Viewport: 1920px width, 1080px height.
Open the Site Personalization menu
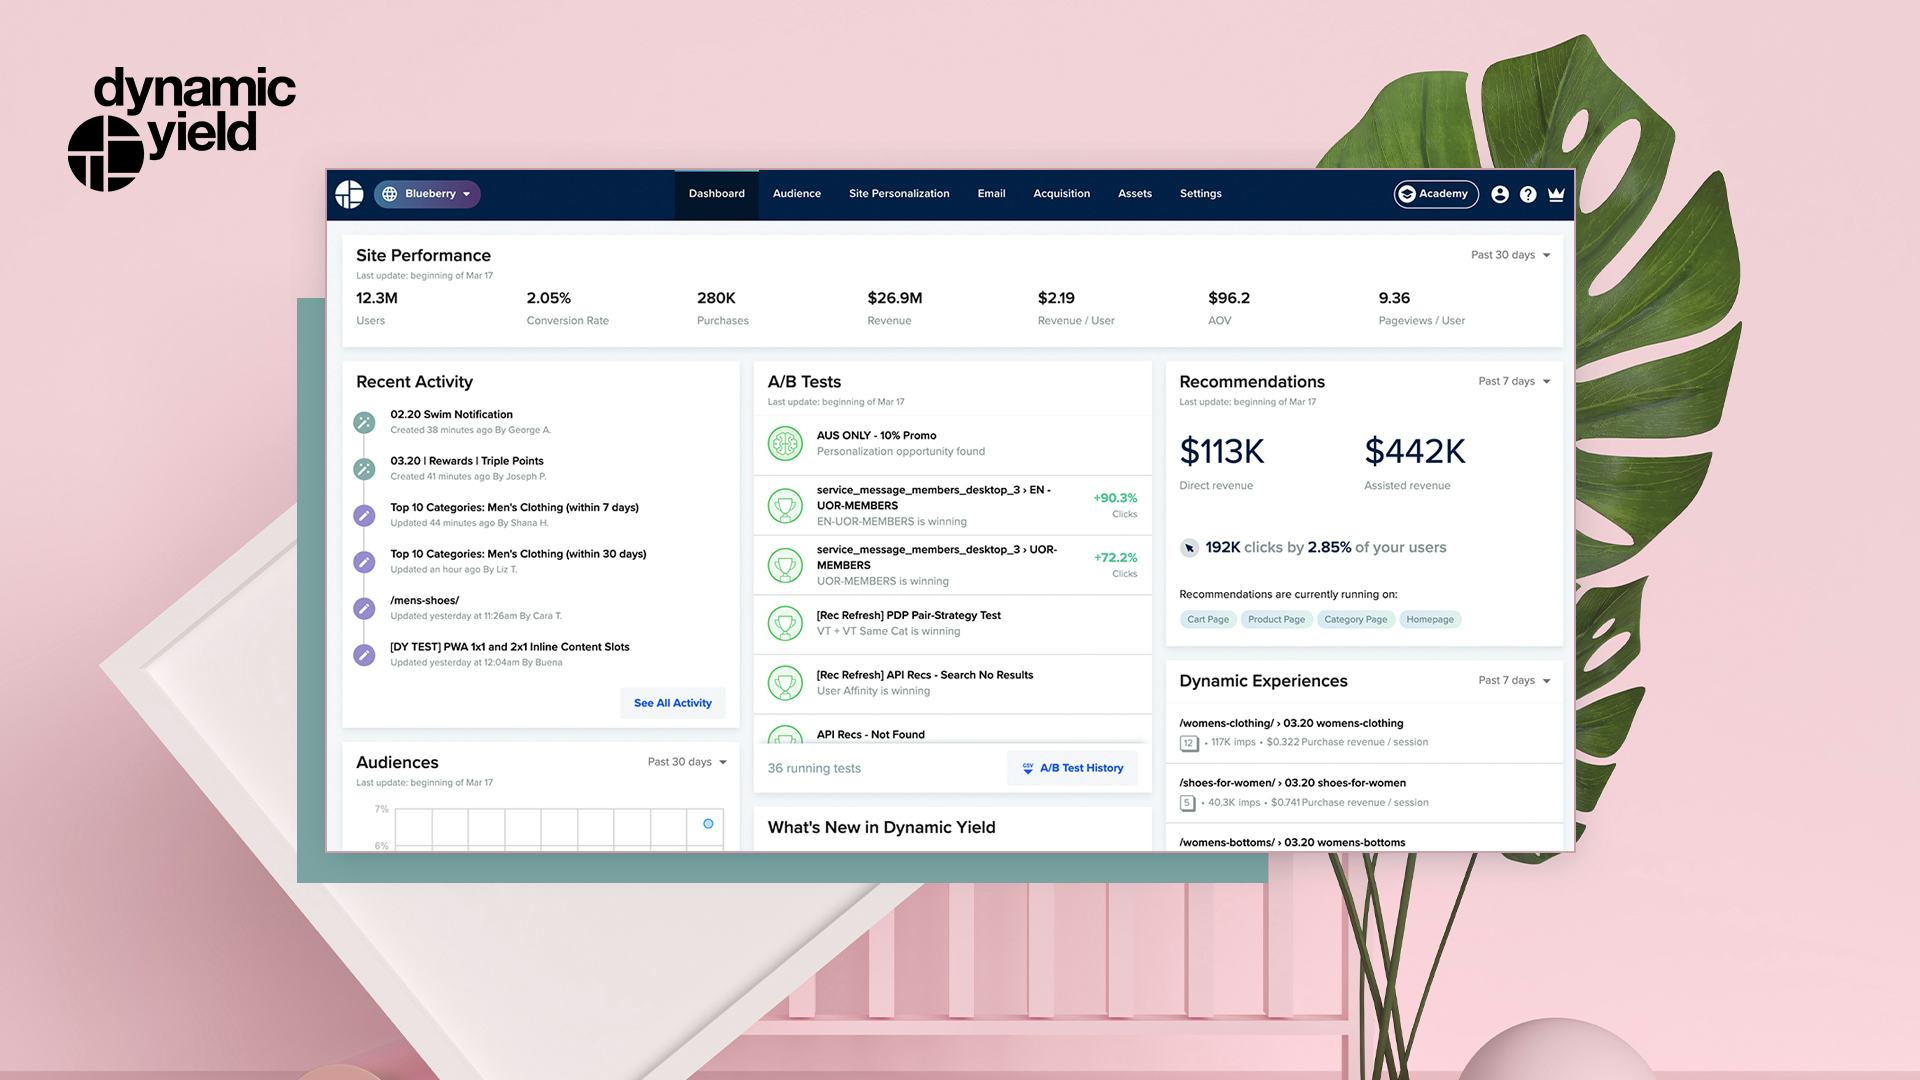pos(898,194)
